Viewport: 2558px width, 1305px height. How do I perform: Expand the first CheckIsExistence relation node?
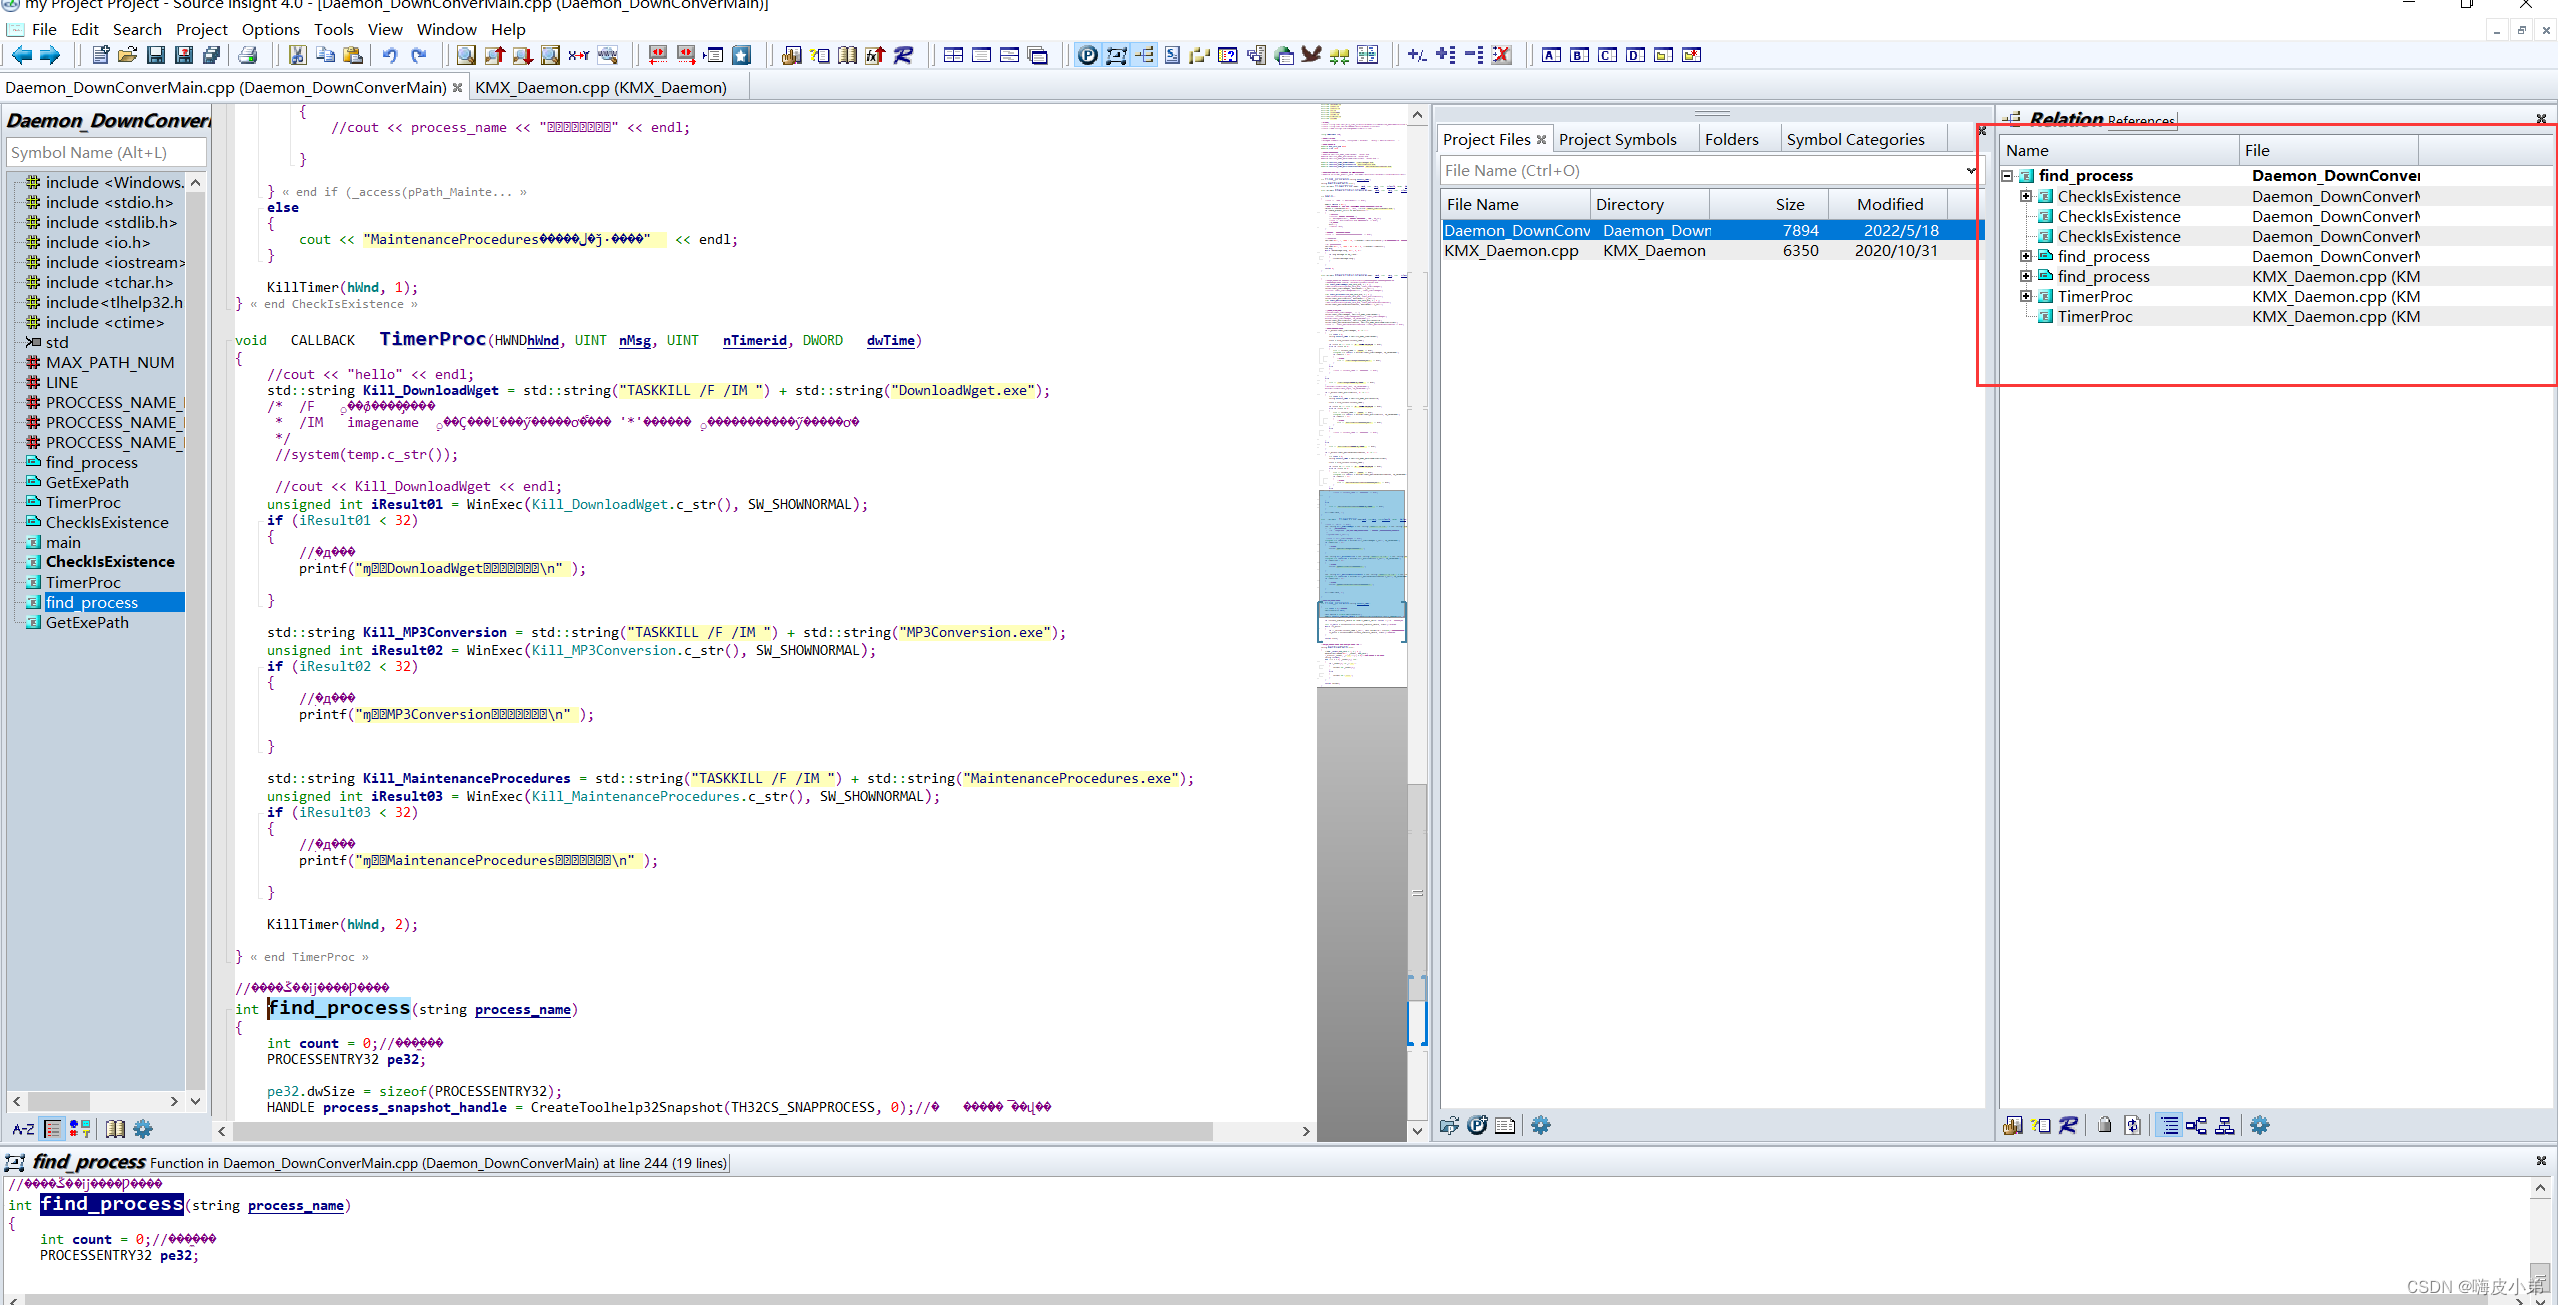(2026, 196)
